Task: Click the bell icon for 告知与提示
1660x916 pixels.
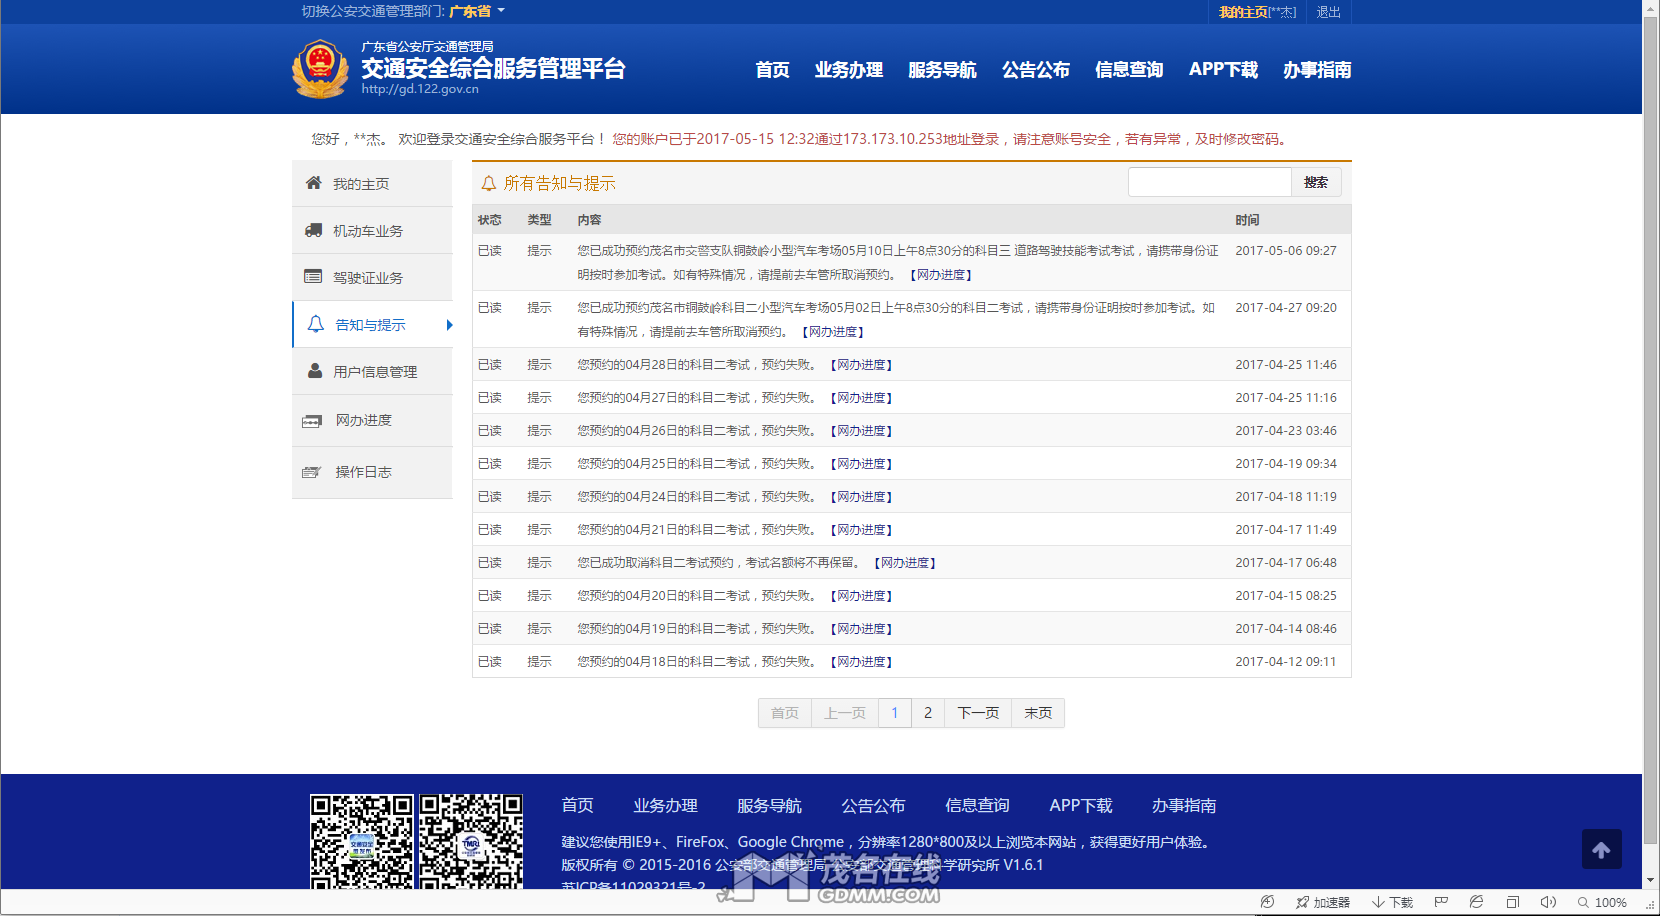Action: [x=316, y=324]
